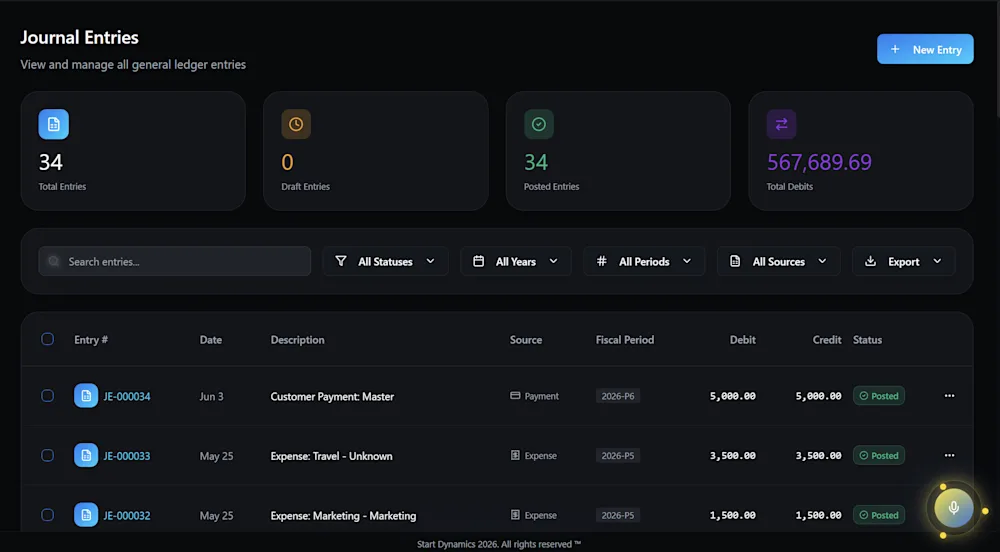Click the search magnifier icon
Viewport: 1000px width, 552px height.
[54, 261]
